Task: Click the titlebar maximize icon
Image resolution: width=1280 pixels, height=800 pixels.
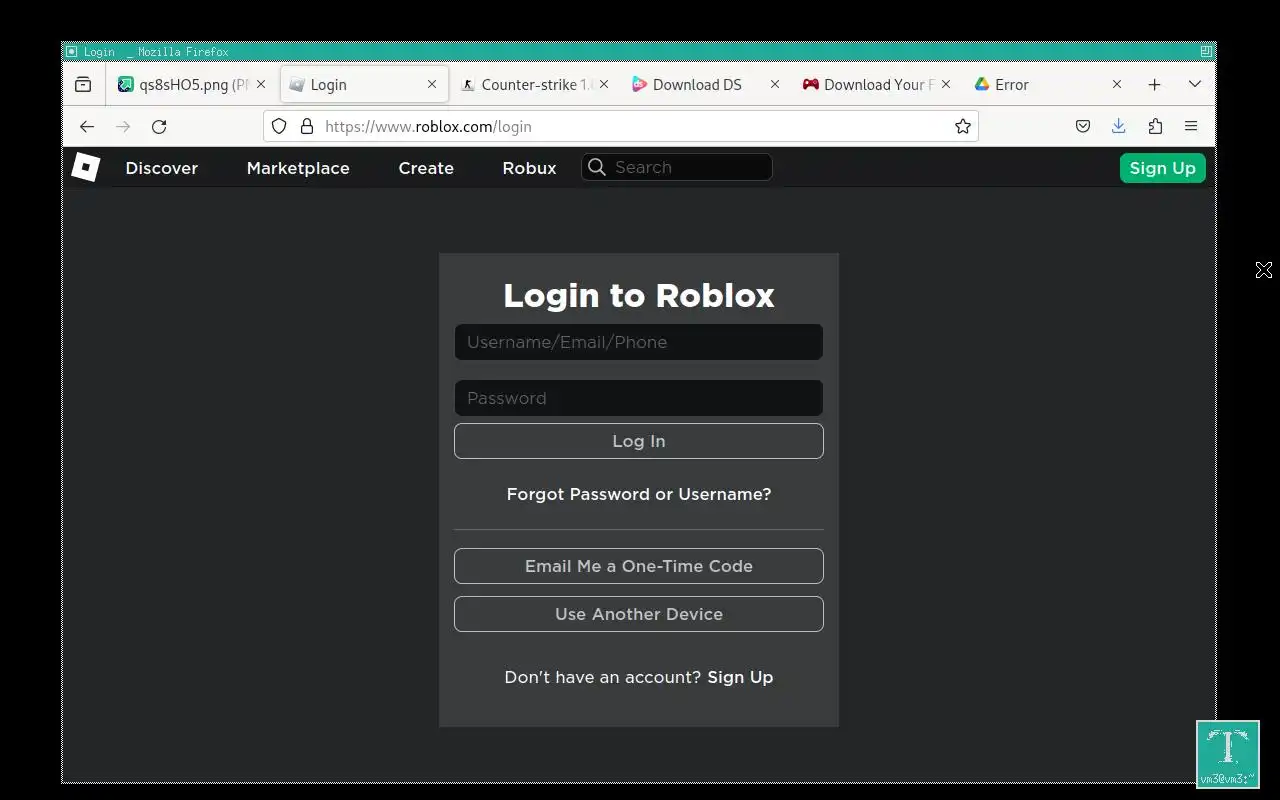Action: coord(1207,51)
